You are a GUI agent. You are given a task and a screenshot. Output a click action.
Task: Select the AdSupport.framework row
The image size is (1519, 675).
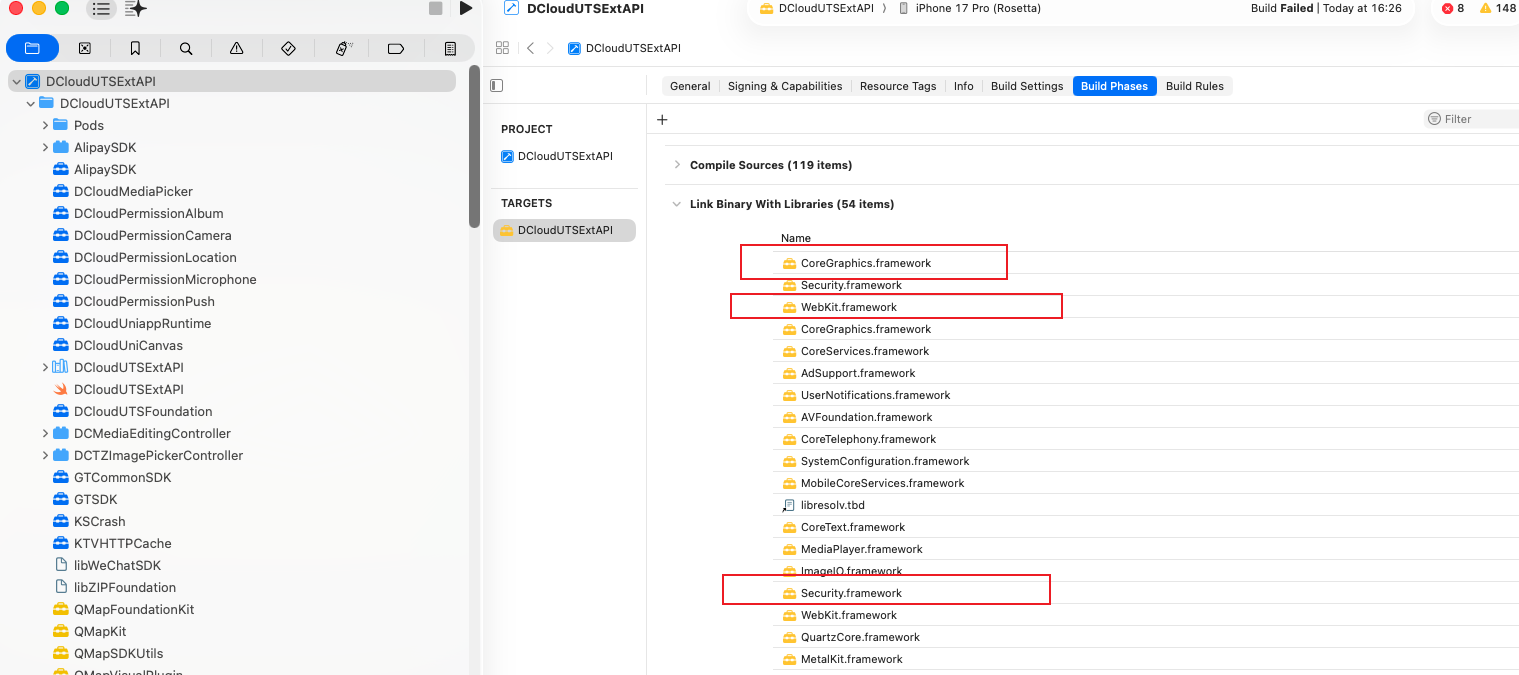1146,373
